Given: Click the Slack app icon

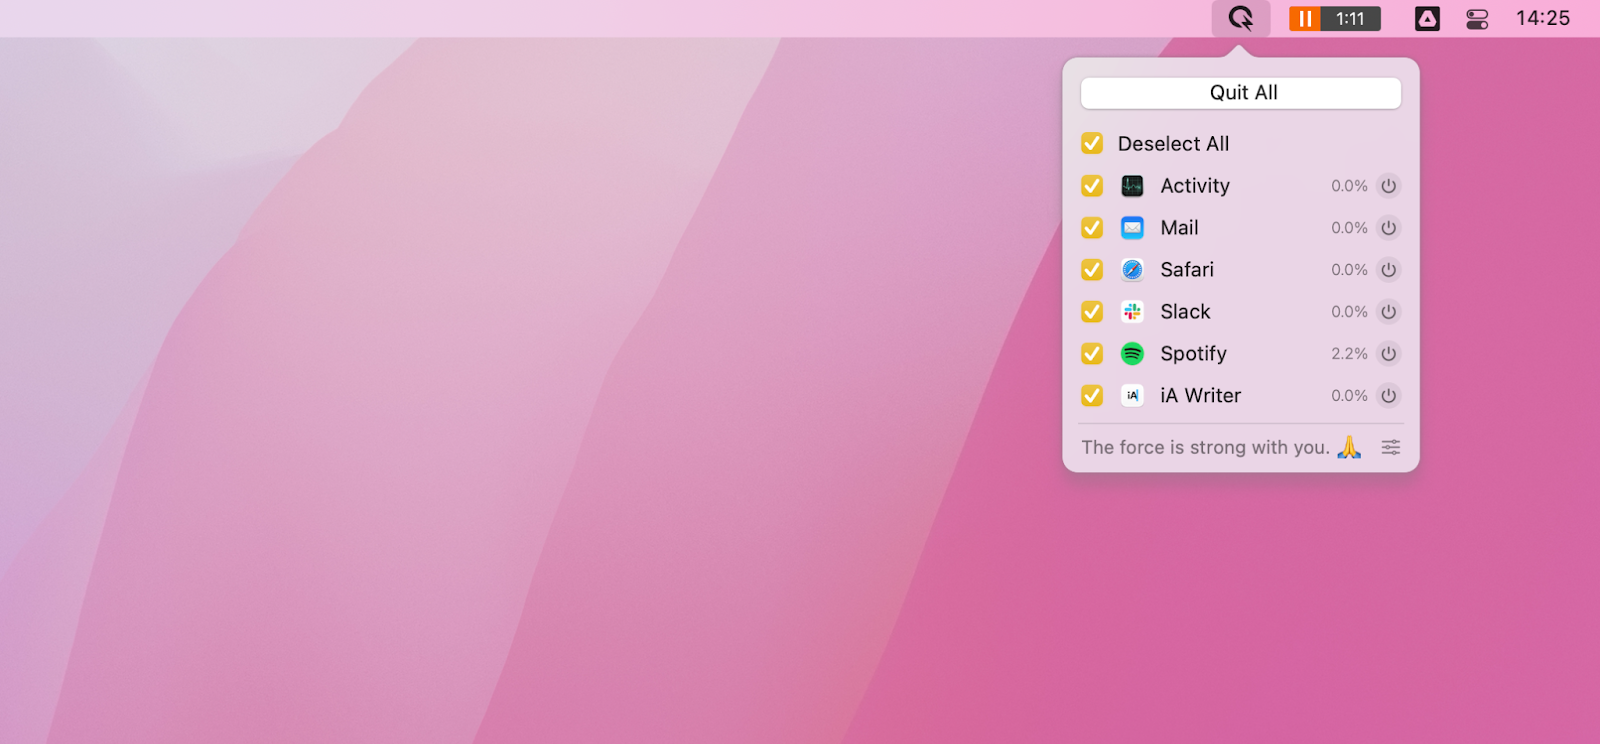Looking at the screenshot, I should [x=1132, y=312].
